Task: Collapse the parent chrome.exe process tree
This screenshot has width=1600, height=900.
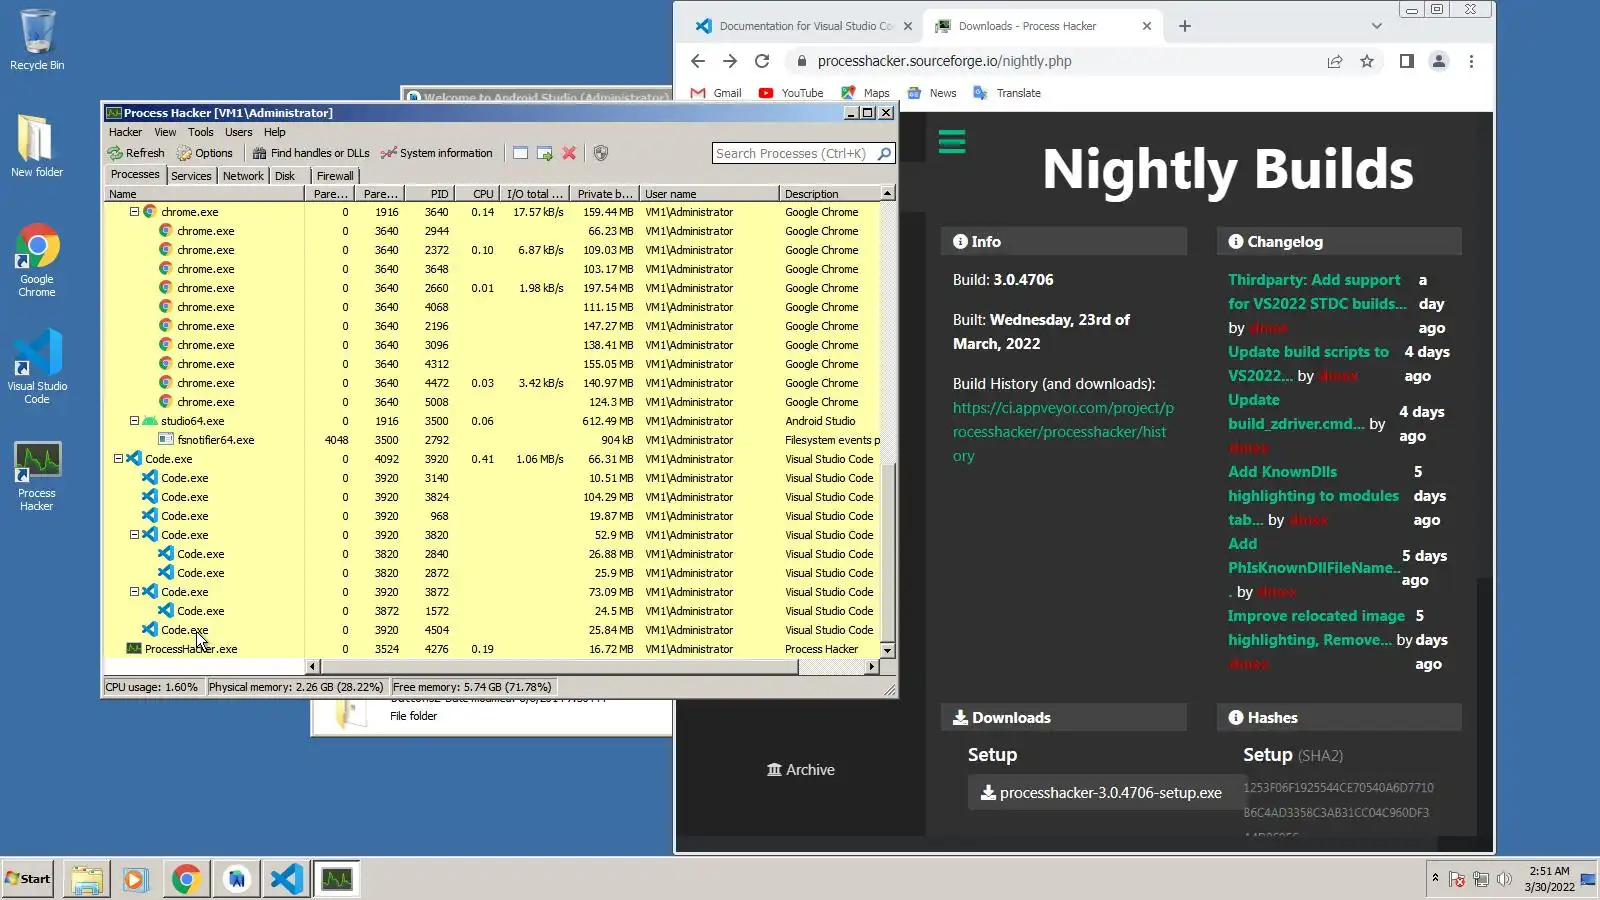Action: point(134,212)
